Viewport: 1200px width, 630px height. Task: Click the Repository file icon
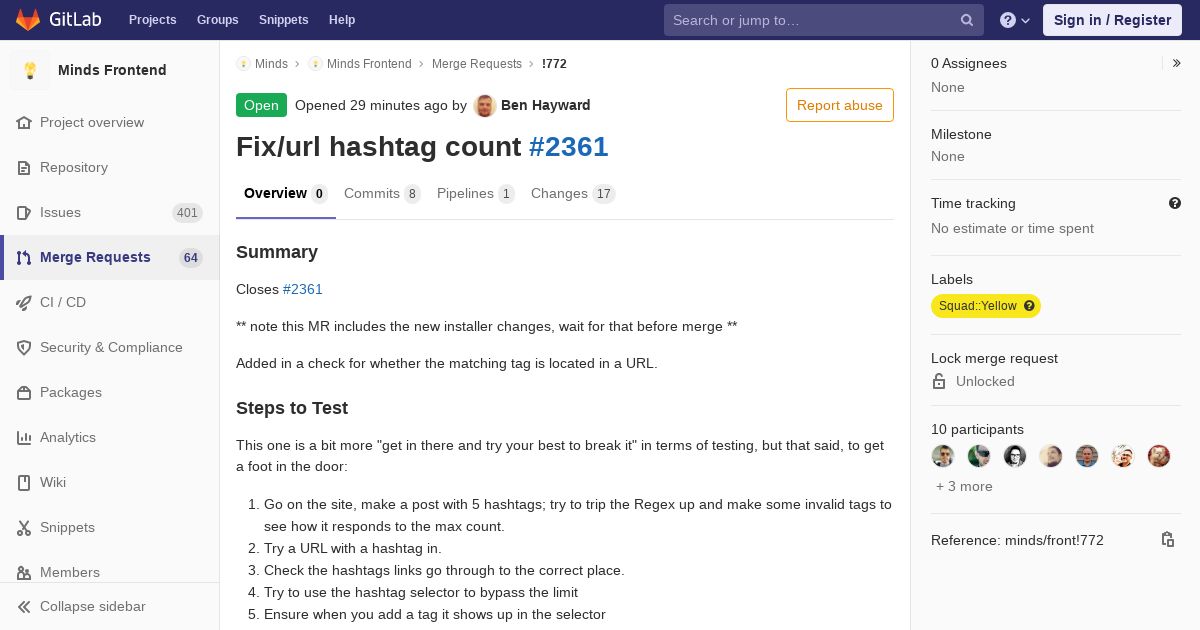(24, 167)
